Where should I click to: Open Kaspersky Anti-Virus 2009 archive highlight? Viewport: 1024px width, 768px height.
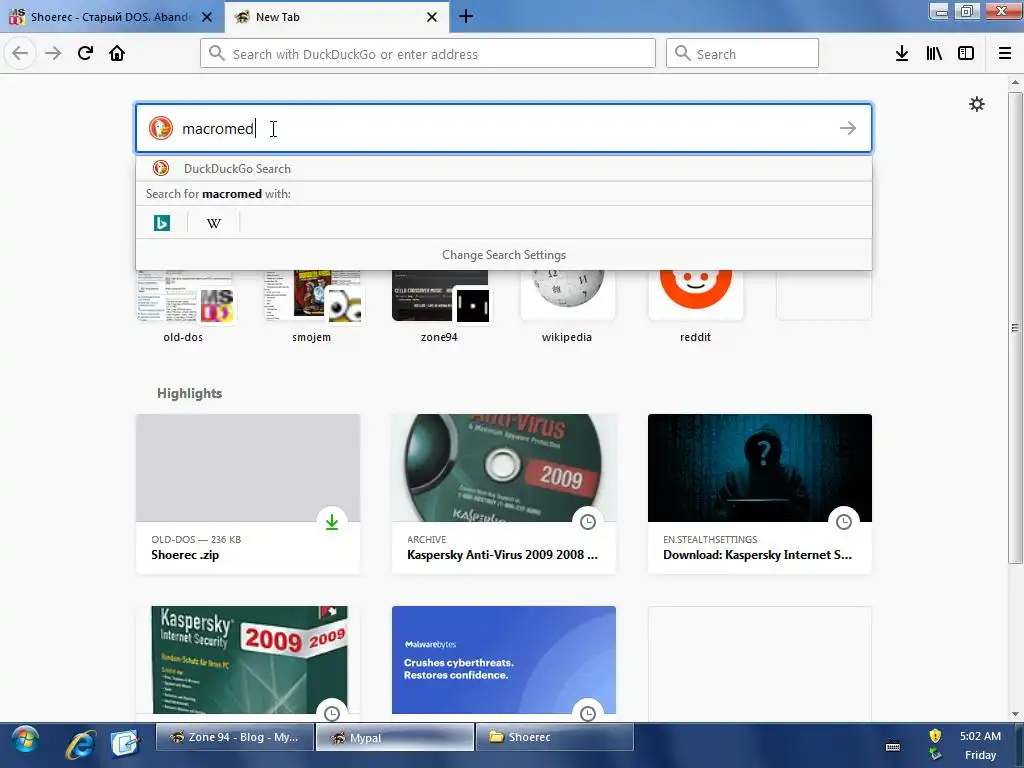(x=504, y=494)
